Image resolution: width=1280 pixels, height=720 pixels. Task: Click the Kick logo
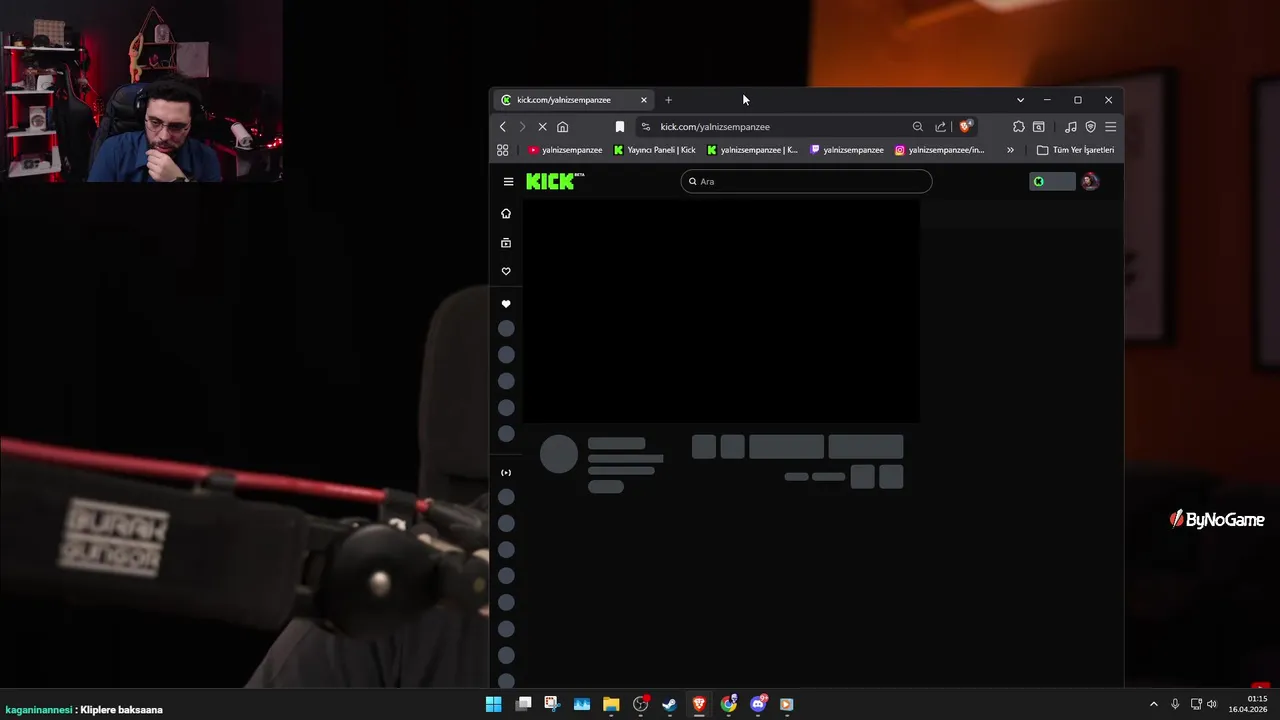pos(555,181)
